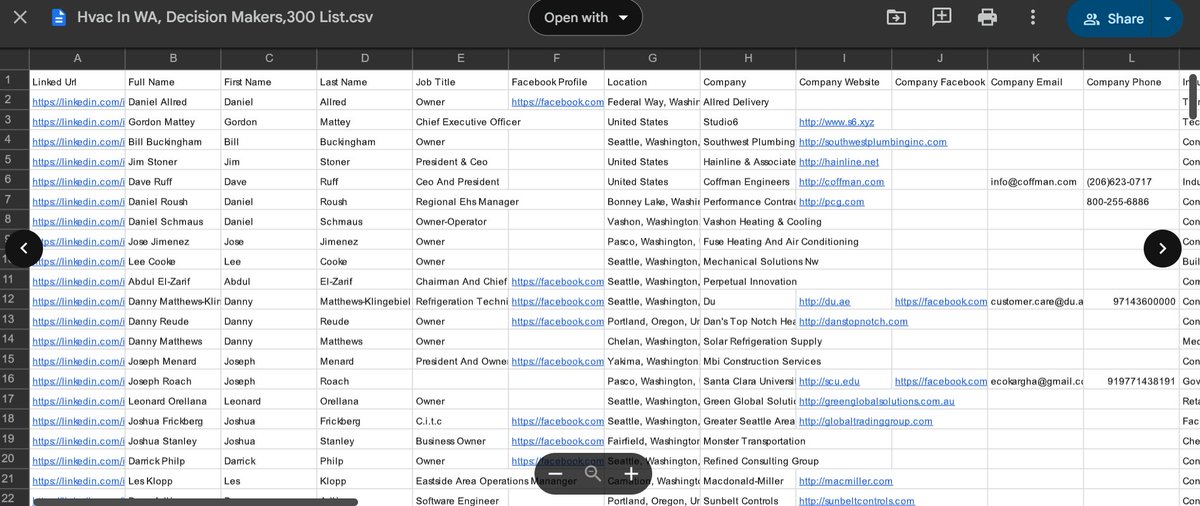Click the customer.care@du.a email cell

pos(1035,301)
